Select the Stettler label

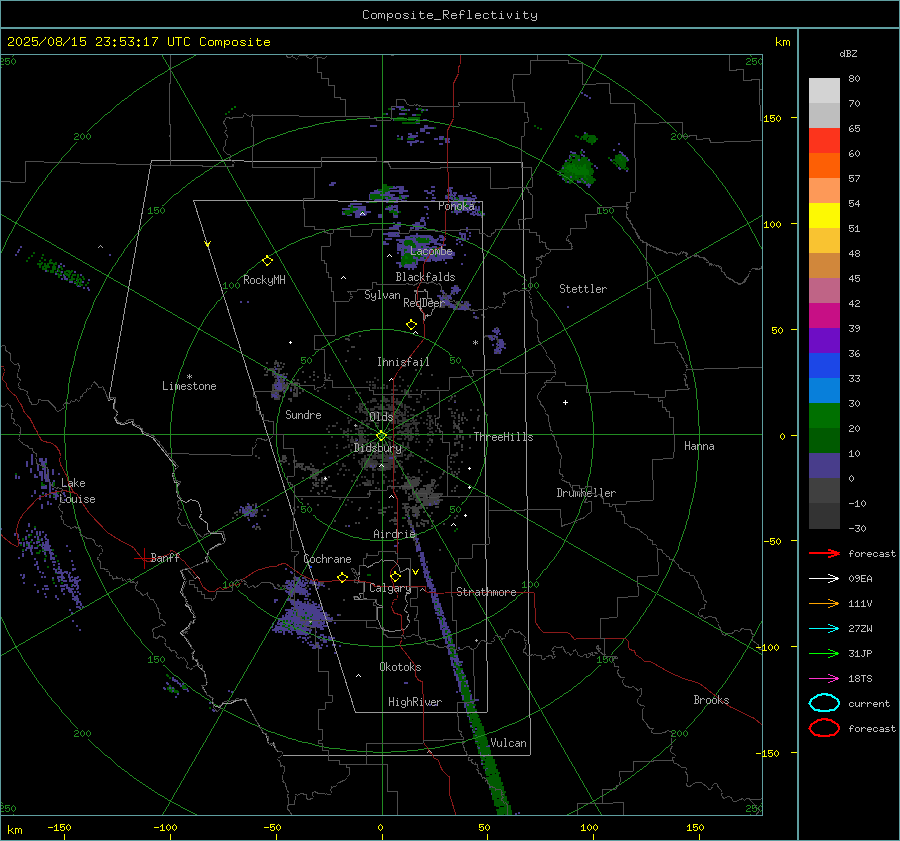583,289
